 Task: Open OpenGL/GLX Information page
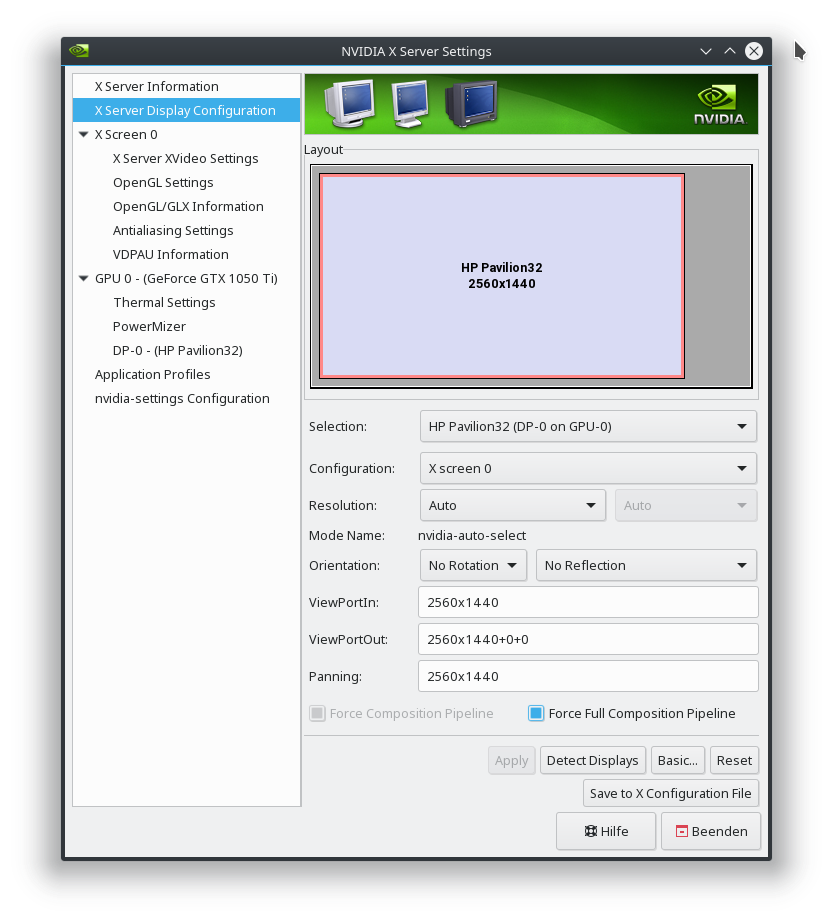(x=186, y=207)
